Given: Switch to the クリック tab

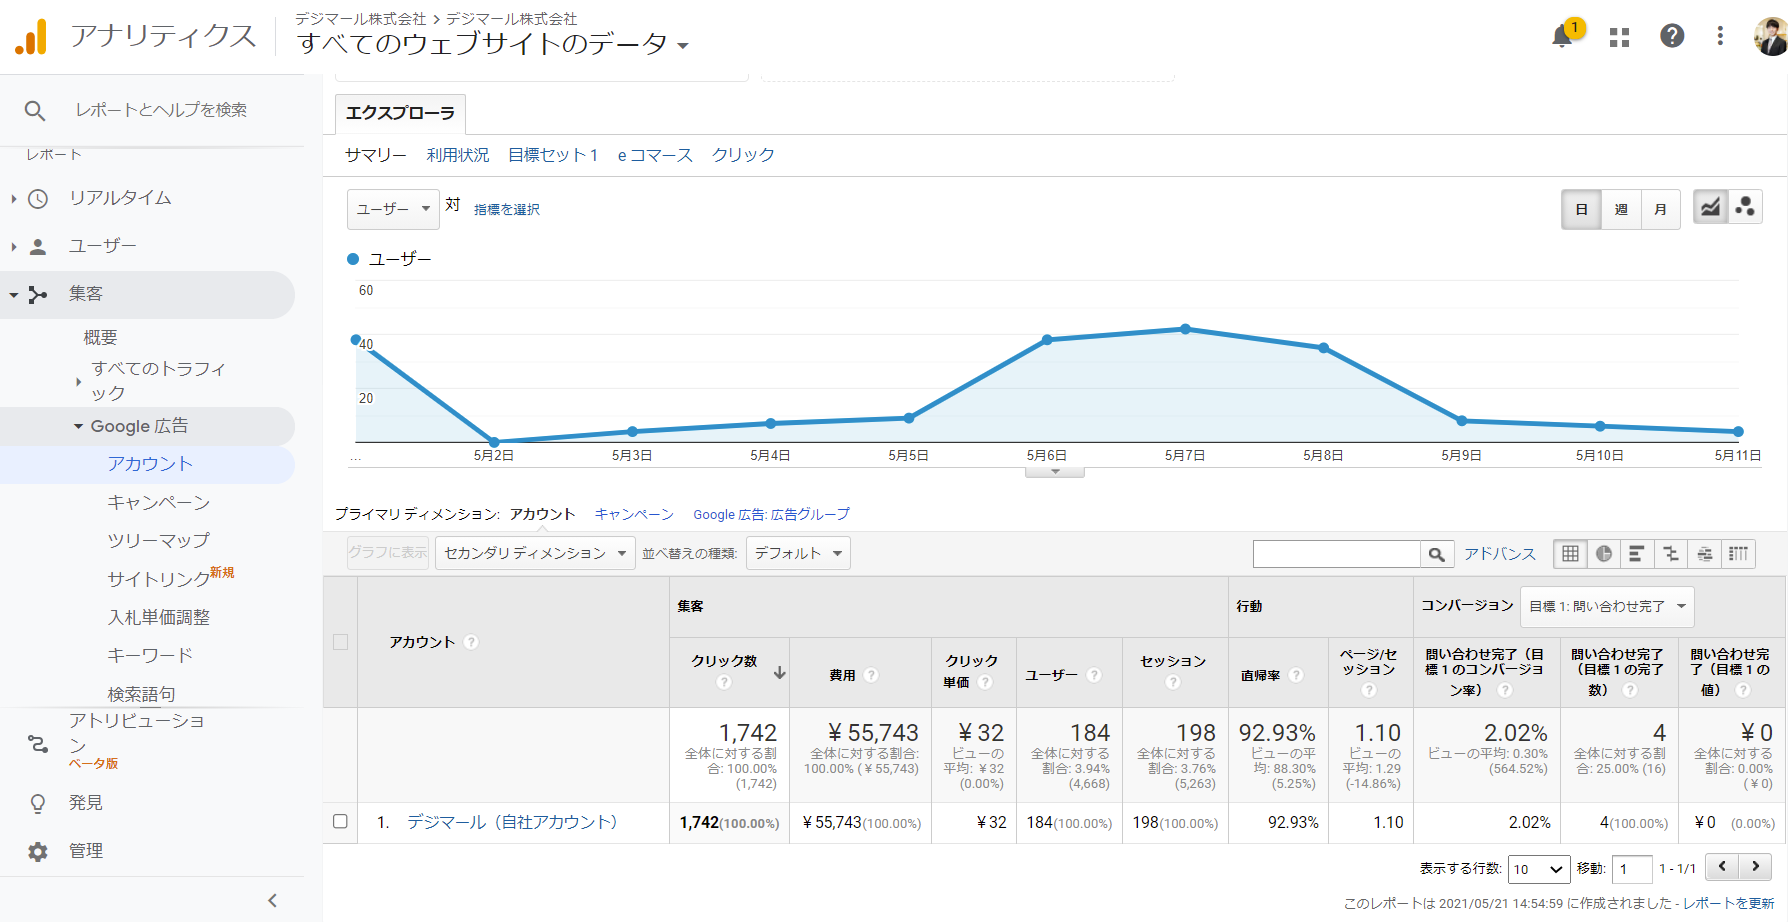Looking at the screenshot, I should point(743,155).
